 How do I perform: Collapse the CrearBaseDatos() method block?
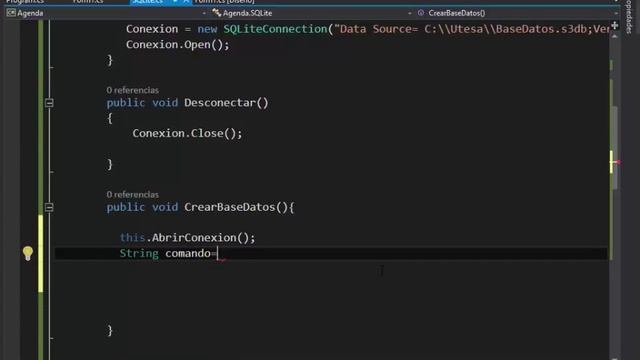[49, 207]
